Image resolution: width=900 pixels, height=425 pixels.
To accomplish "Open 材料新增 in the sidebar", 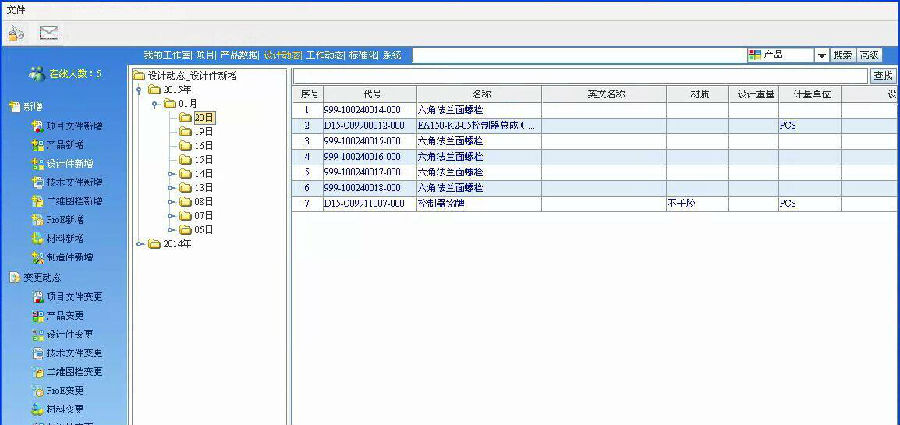I will tap(59, 238).
